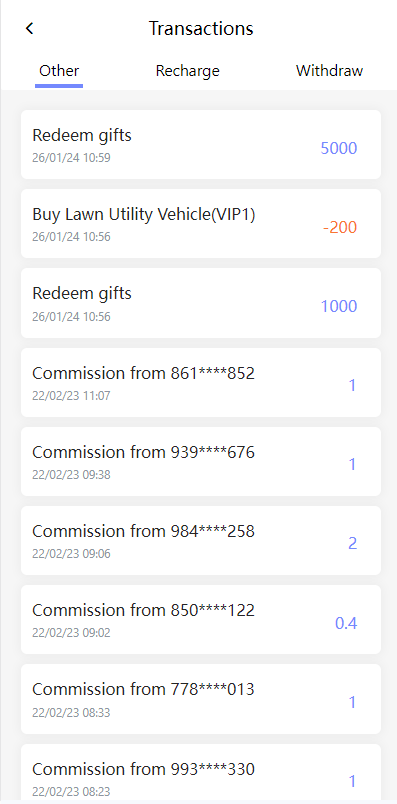Select Commission from 939****676 entry
Viewport: 397px width, 804px height.
tap(201, 461)
